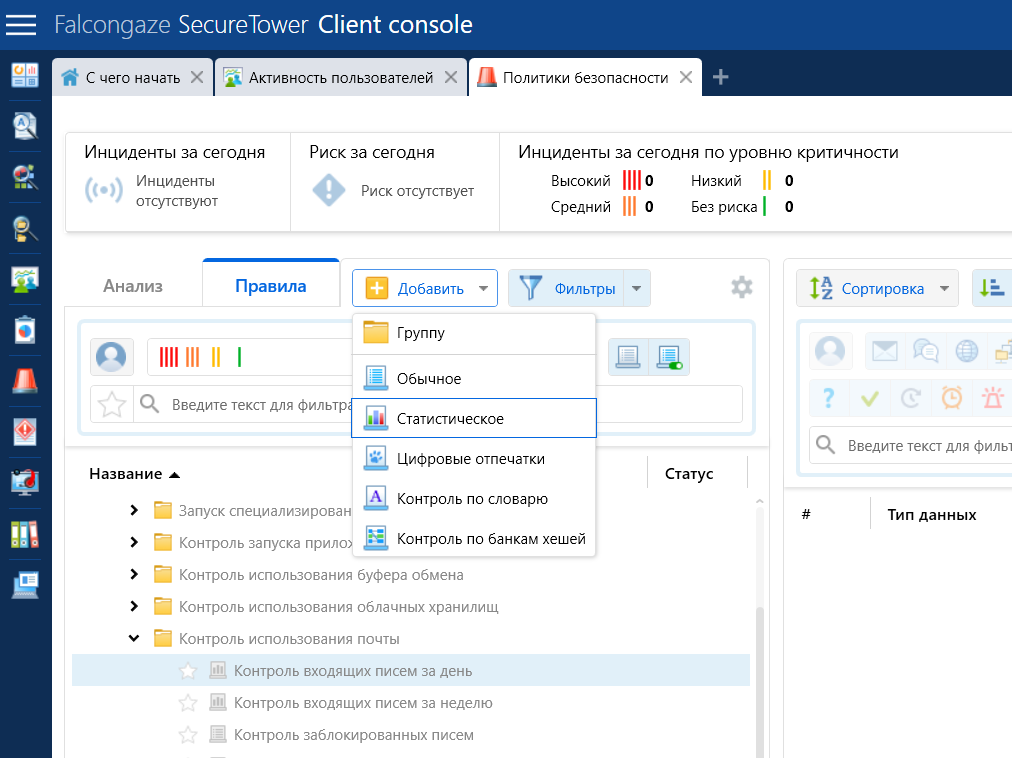1012x758 pixels.
Task: Toggle the low risk yellow bars filter
Action: click(216, 356)
